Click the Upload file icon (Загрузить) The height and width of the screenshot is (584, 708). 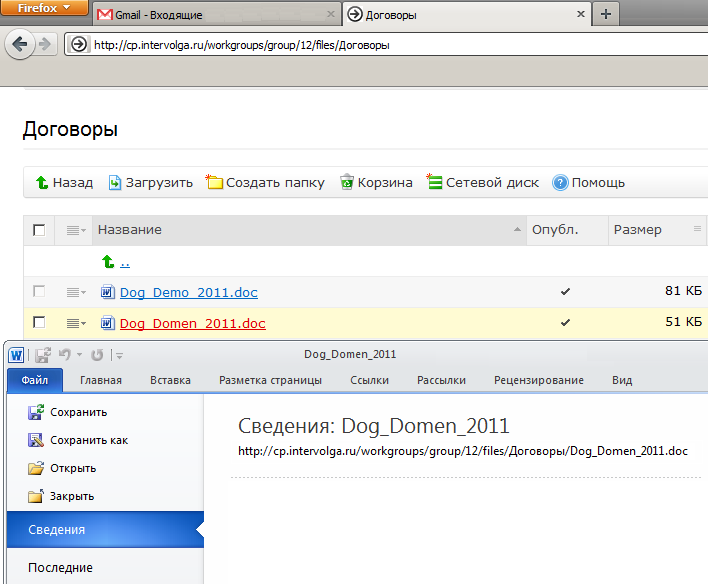(115, 183)
